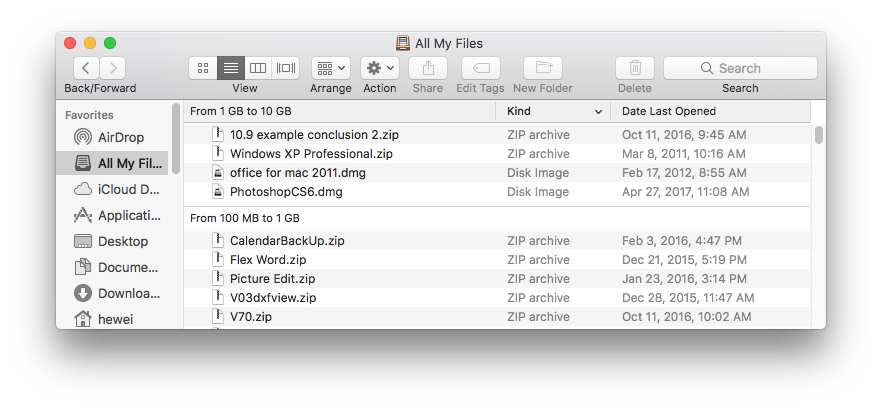Click date 'Feb 3, 2016, 4:47 PM'
Image resolution: width=882 pixels, height=409 pixels.
[682, 241]
